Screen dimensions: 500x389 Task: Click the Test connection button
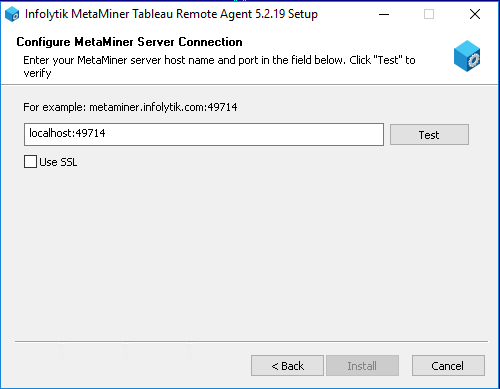pyautogui.click(x=429, y=135)
